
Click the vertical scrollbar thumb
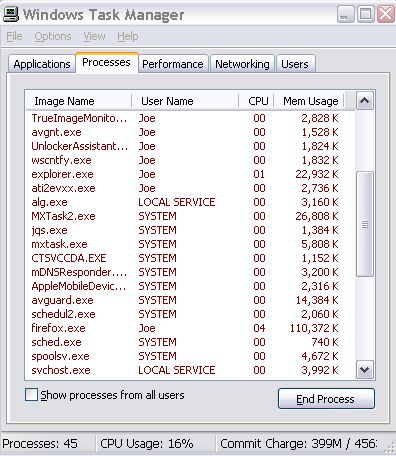[x=365, y=224]
